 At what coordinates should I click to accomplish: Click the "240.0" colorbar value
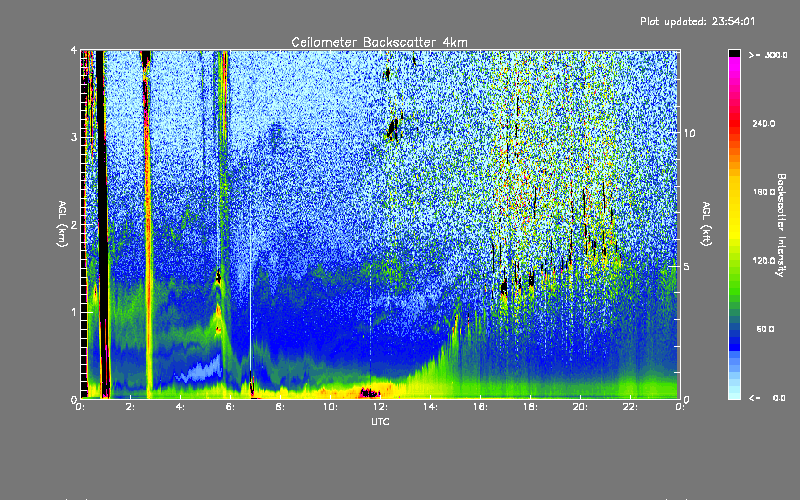[764, 124]
